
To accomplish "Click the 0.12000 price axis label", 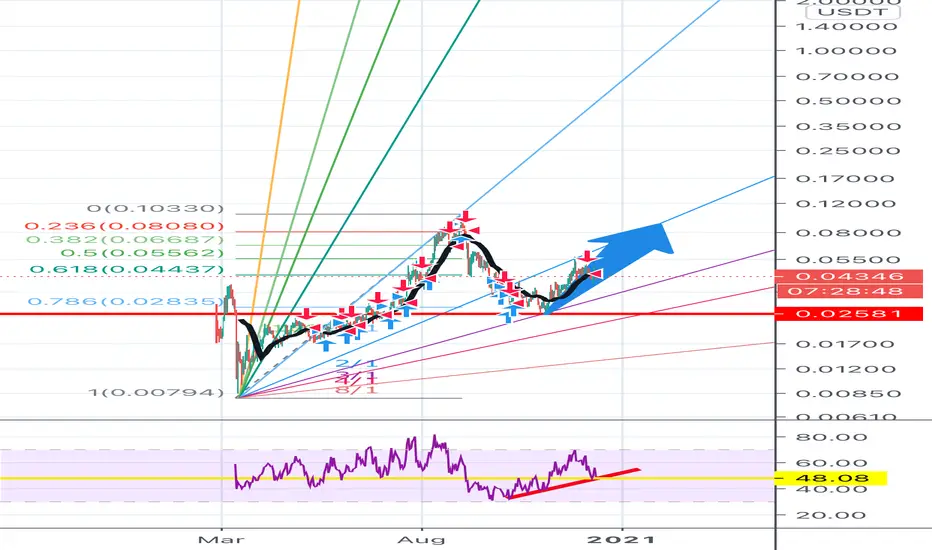I will point(846,204).
